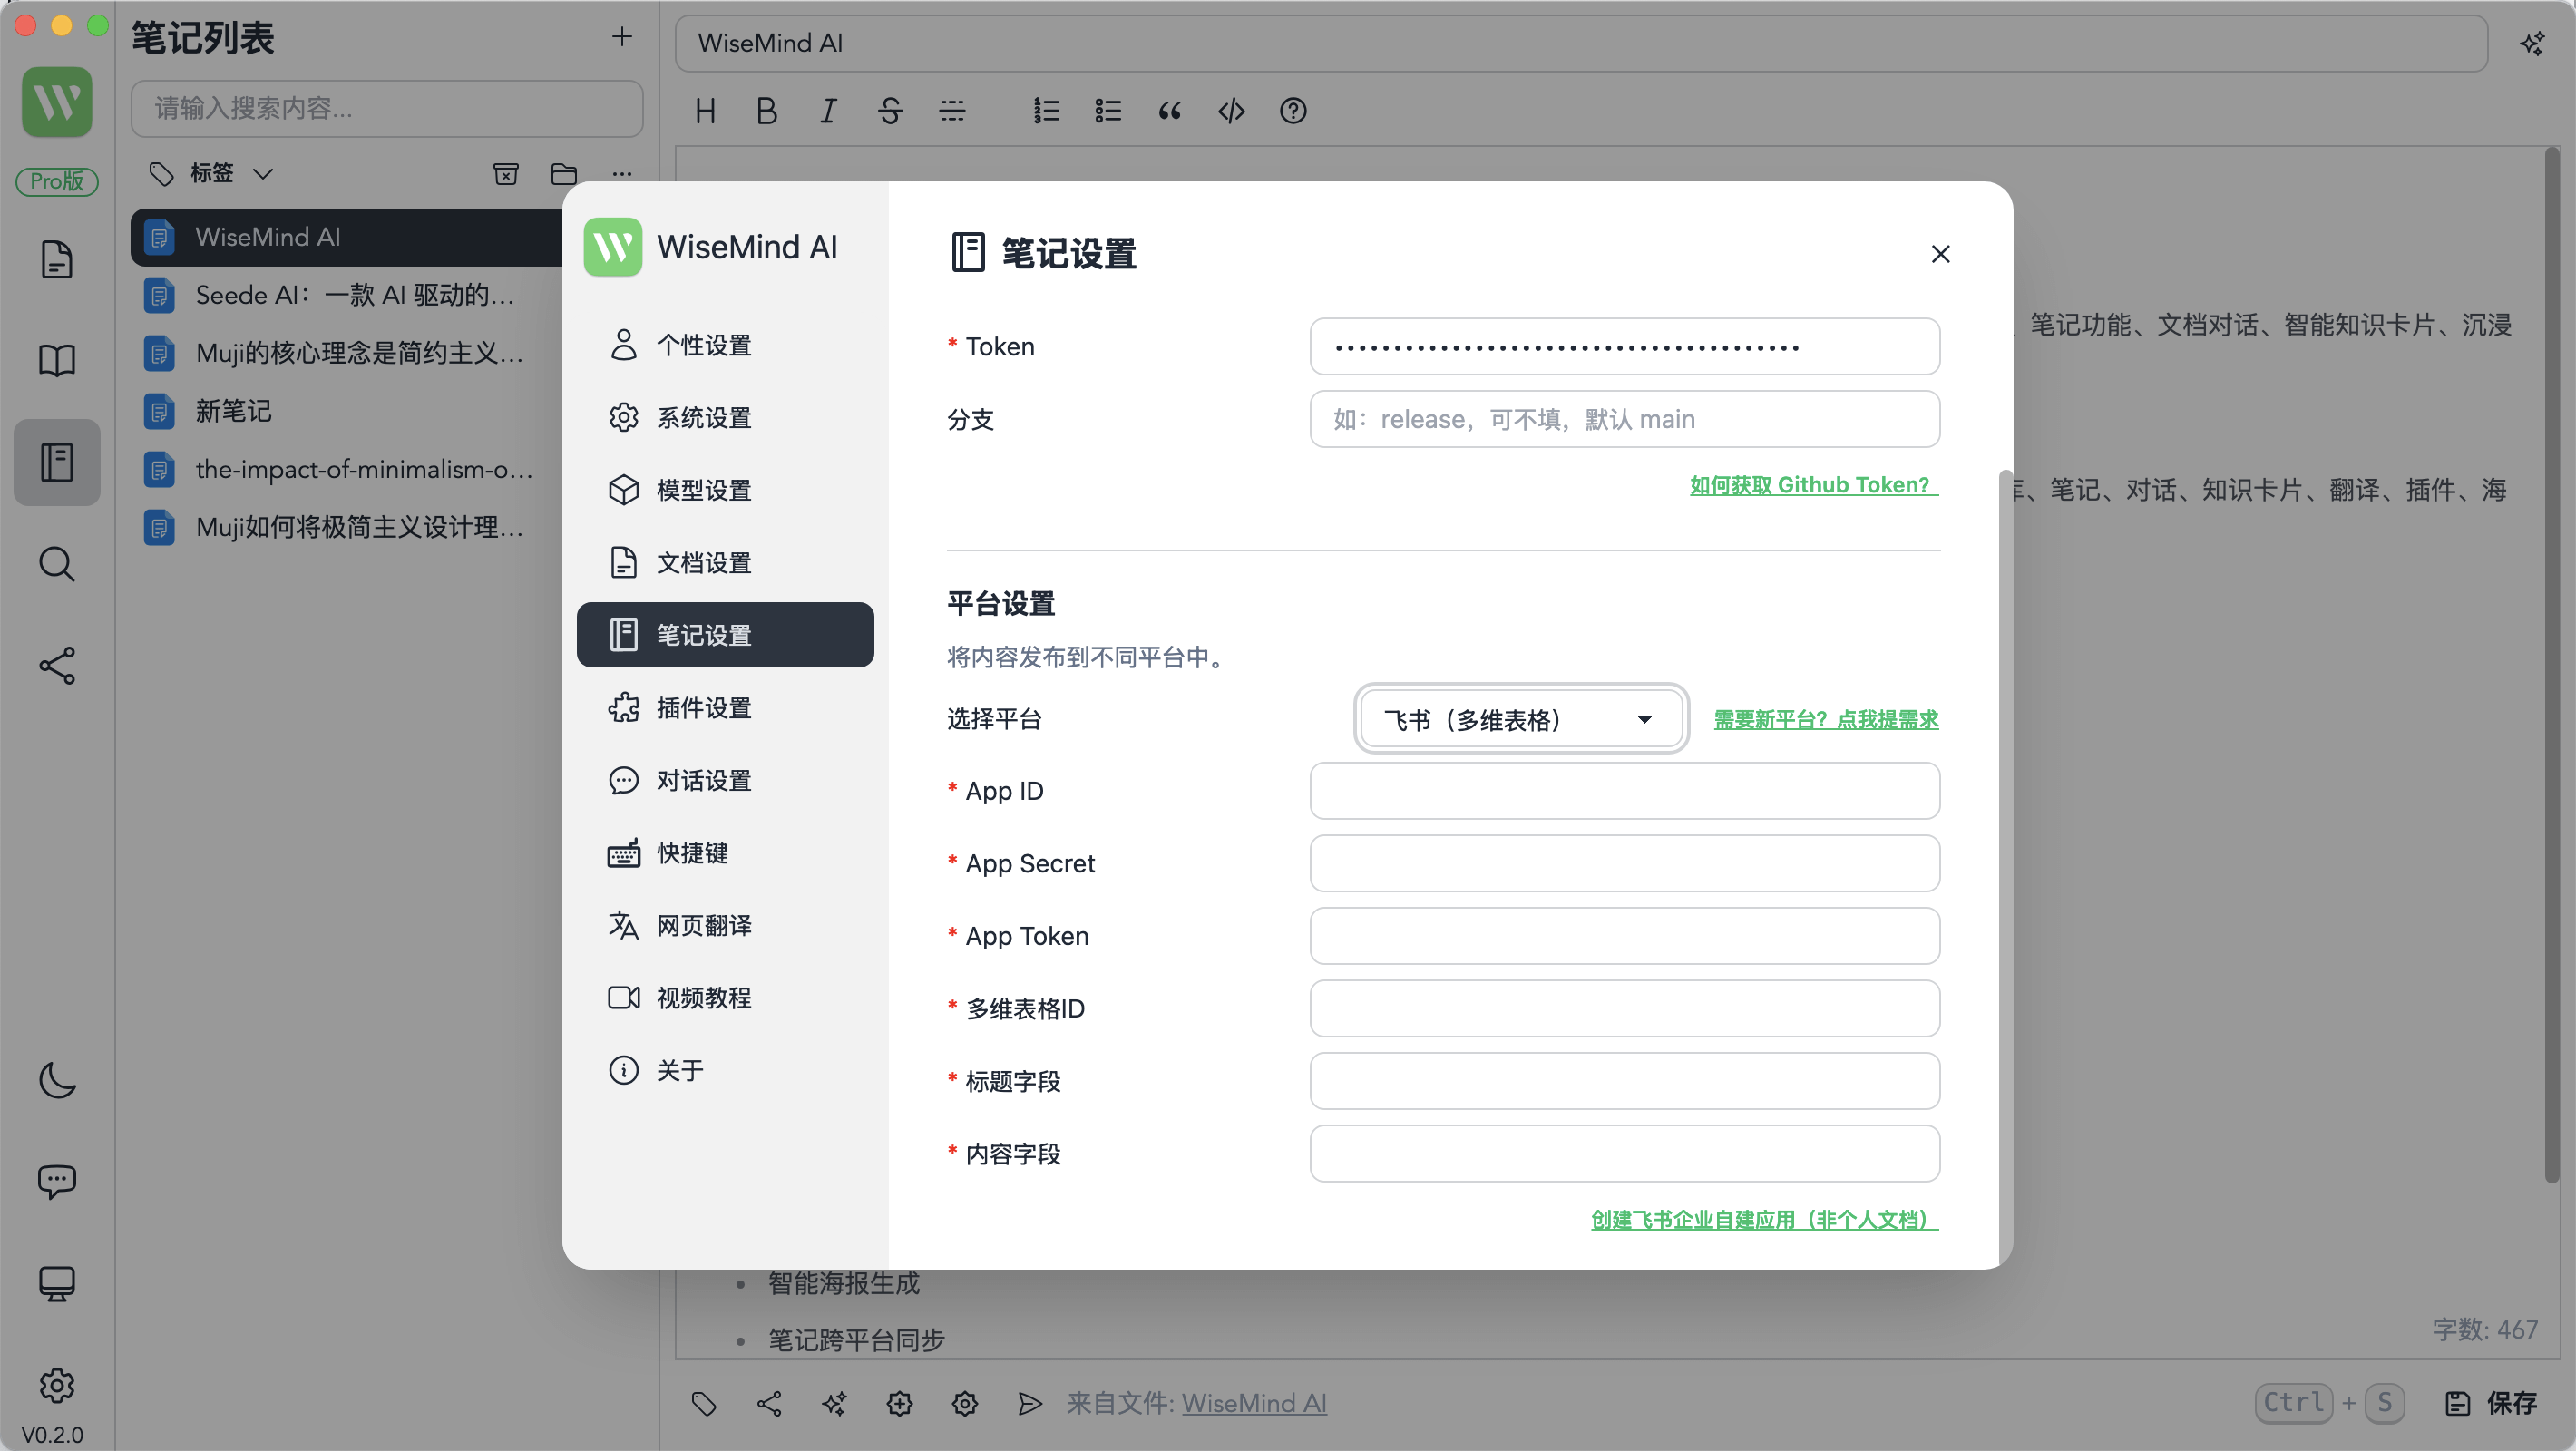
Task: Click the tag icon in the bottom toolbar
Action: click(703, 1403)
